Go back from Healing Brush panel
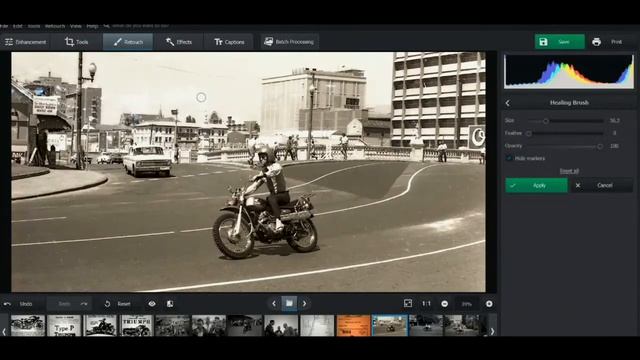The image size is (640, 360). [508, 103]
